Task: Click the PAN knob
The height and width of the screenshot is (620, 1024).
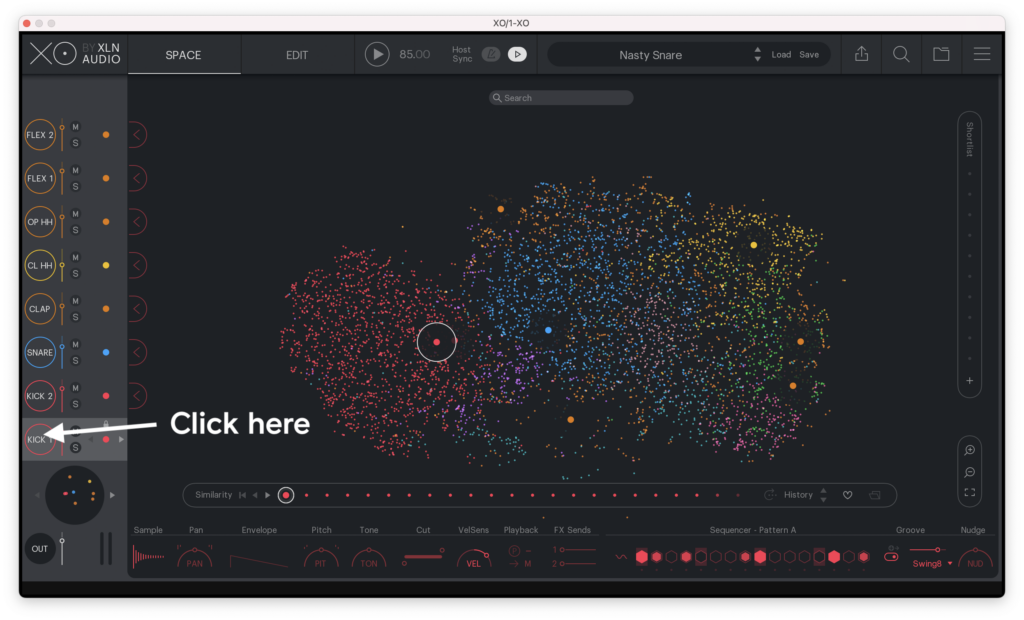Action: [195, 559]
